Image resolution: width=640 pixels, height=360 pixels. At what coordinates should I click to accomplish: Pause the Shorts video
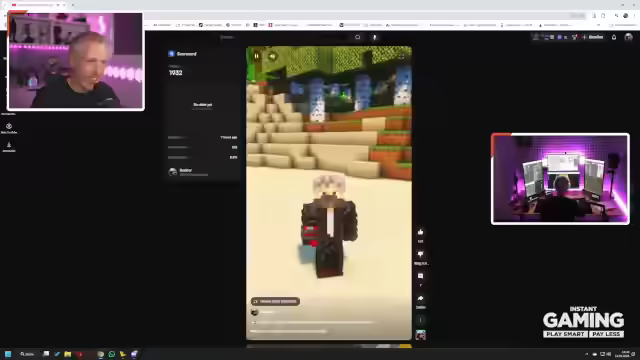coord(257,56)
